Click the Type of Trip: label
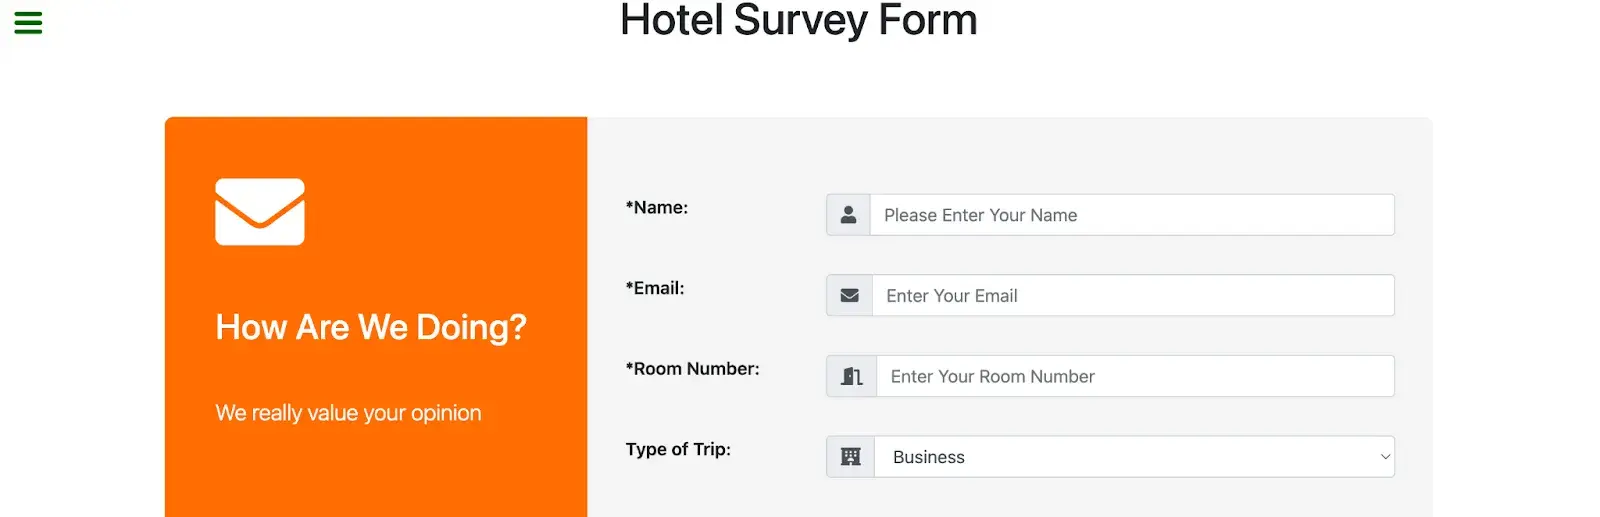The height and width of the screenshot is (517, 1600). point(678,449)
